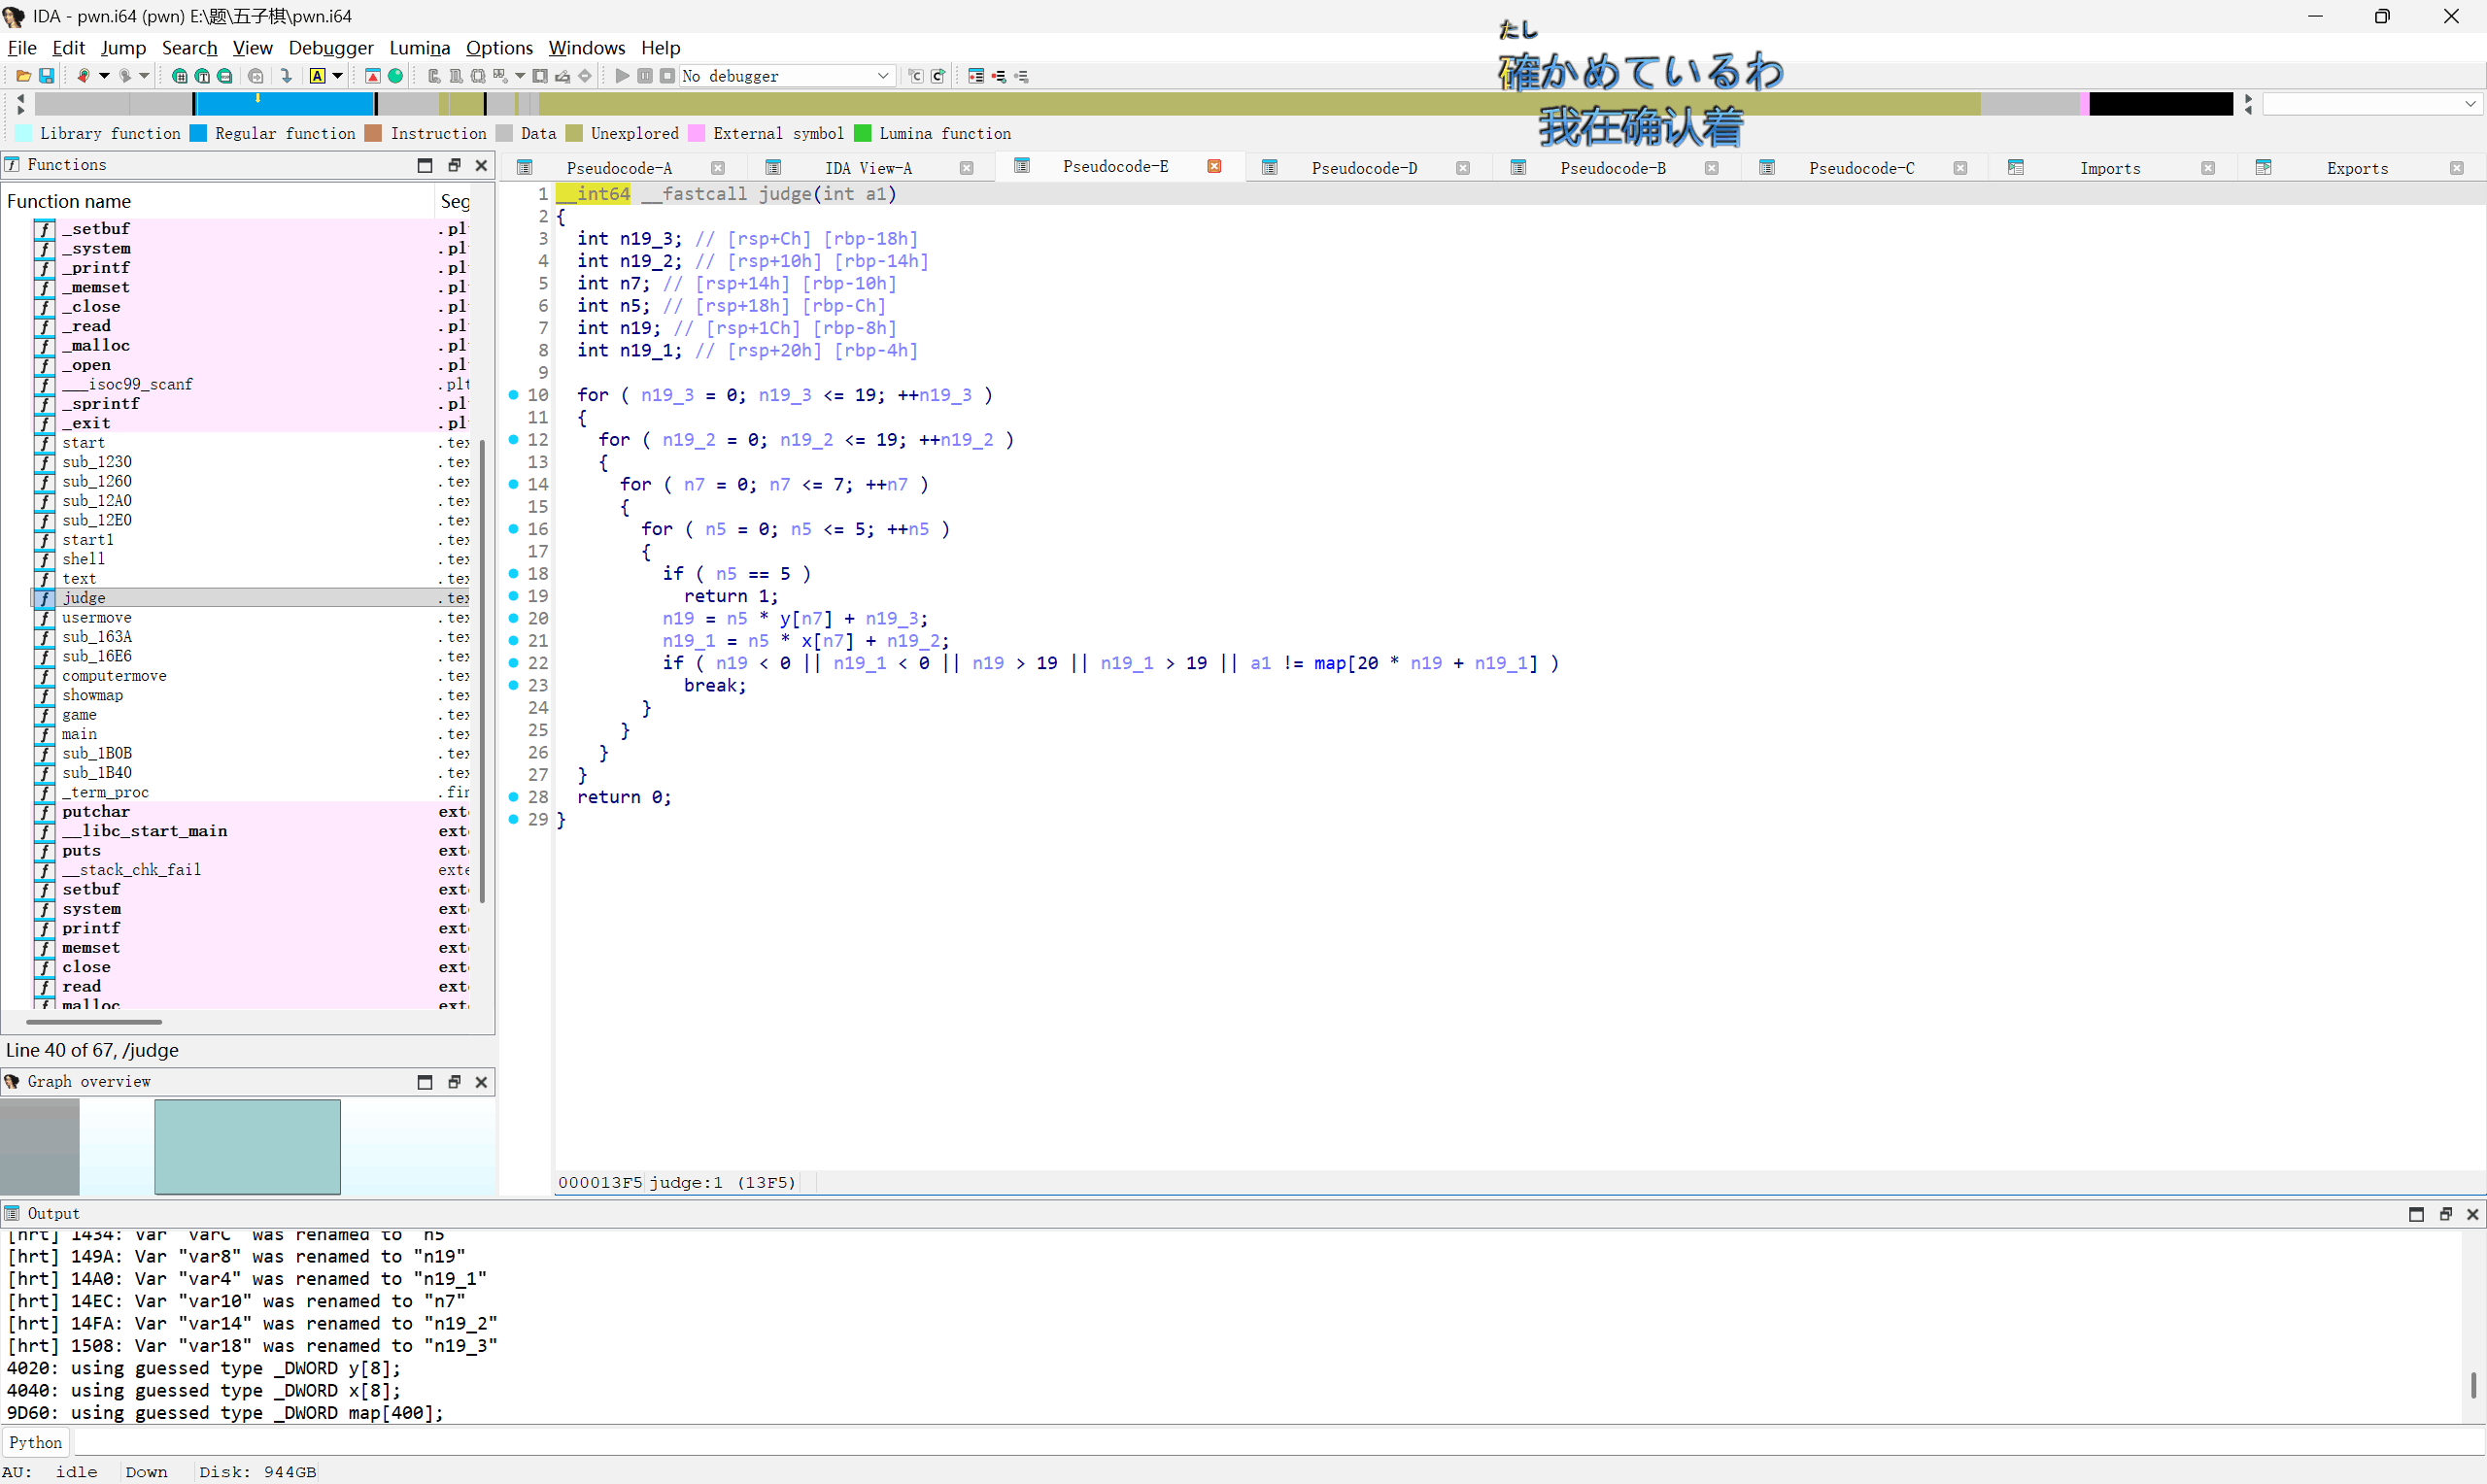Click the navigation band left arrow

20,98
